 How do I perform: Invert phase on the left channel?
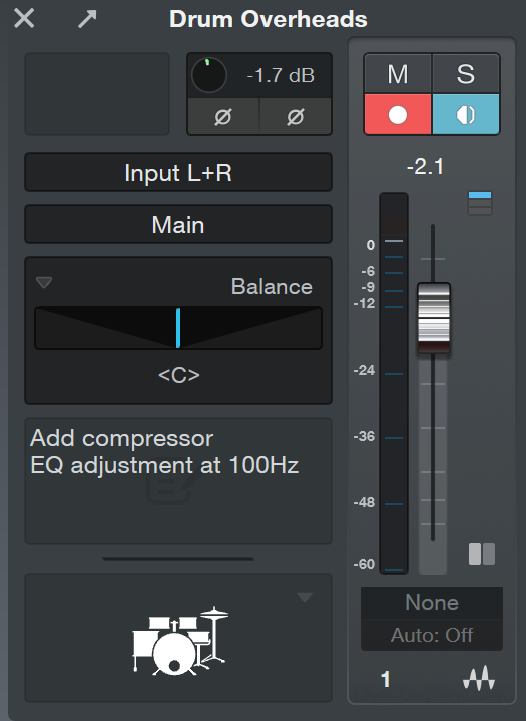click(223, 117)
